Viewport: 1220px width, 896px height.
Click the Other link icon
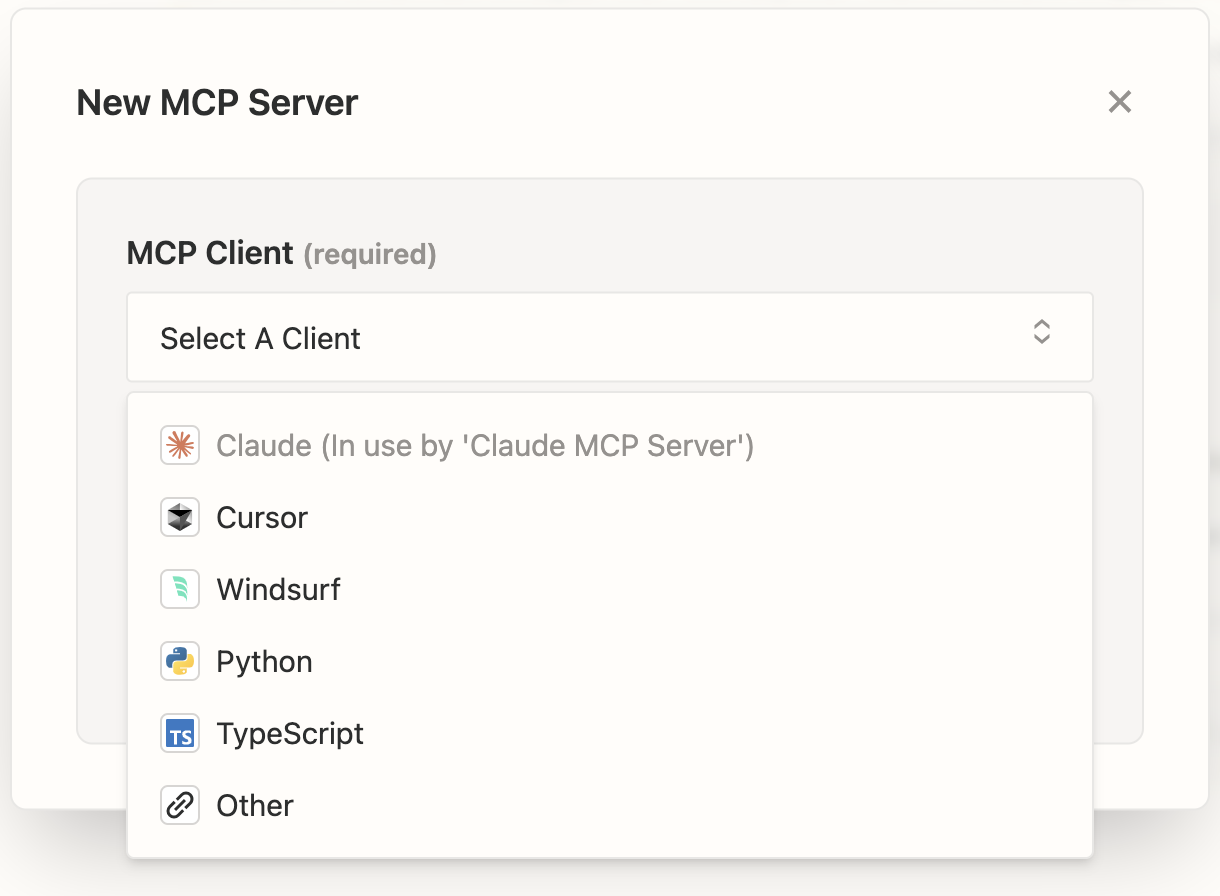tap(180, 805)
